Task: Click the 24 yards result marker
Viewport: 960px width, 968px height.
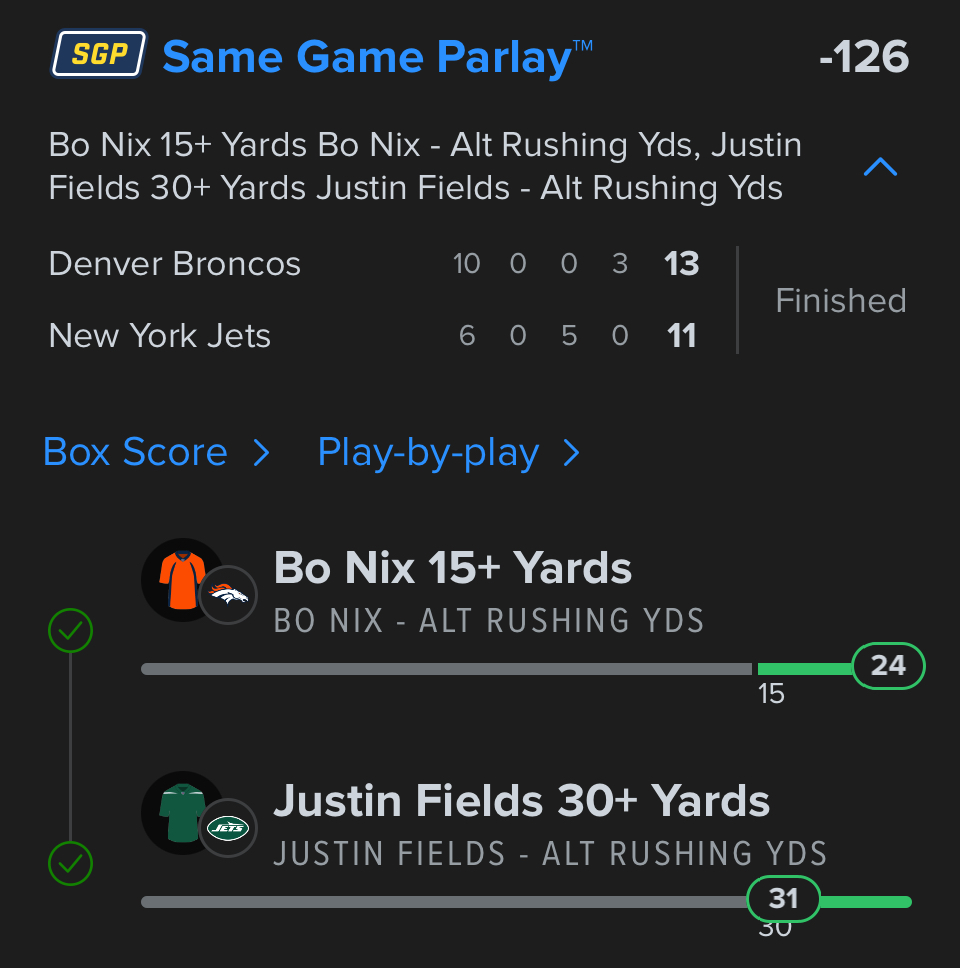Action: 888,666
